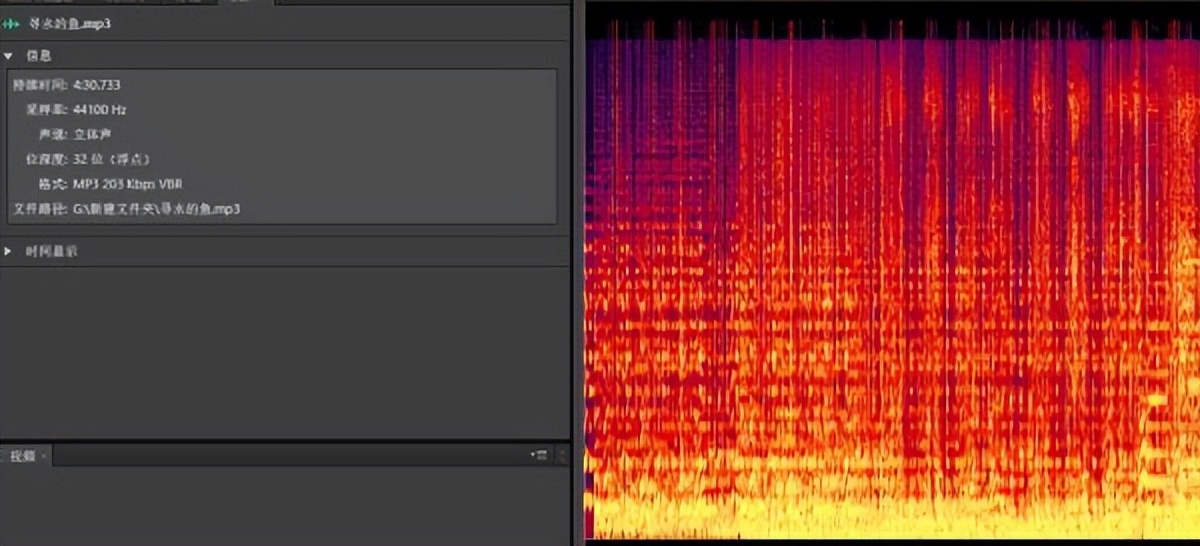This screenshot has width=1200, height=546.
Task: Click the rightmost icon in 视频 panel header
Action: point(561,455)
